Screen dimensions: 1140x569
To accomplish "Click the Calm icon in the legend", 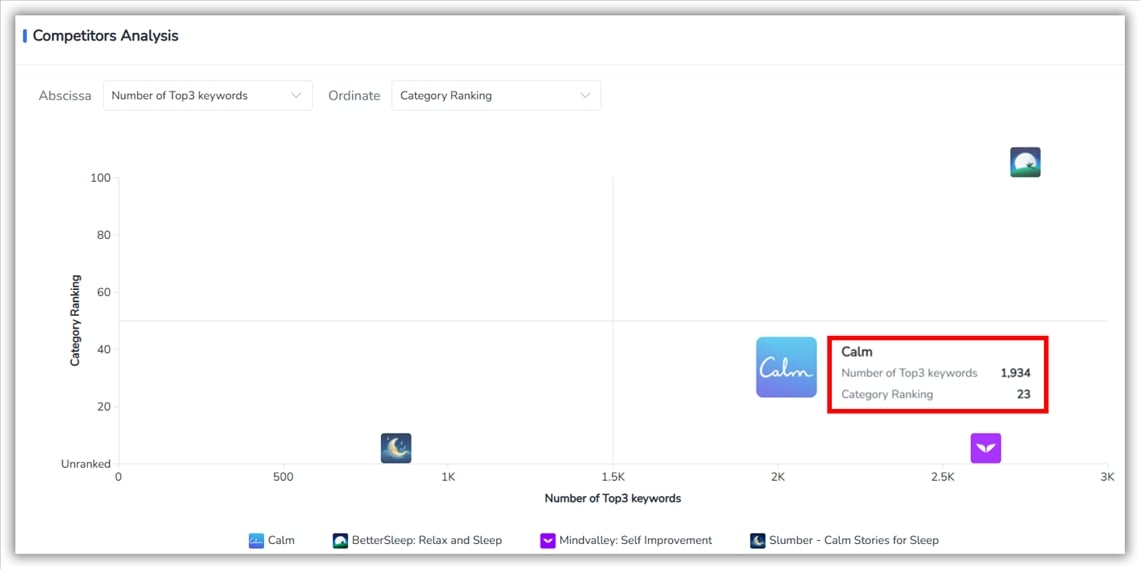I will pyautogui.click(x=256, y=541).
